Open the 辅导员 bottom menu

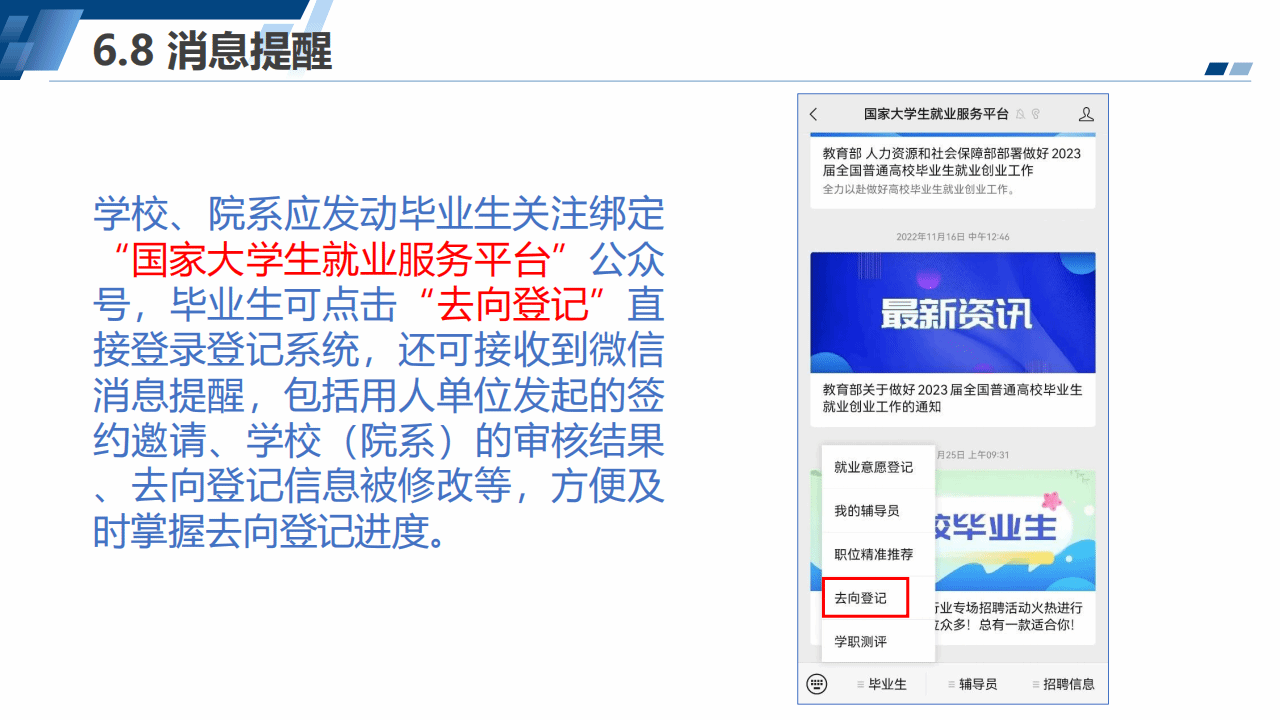(x=972, y=684)
